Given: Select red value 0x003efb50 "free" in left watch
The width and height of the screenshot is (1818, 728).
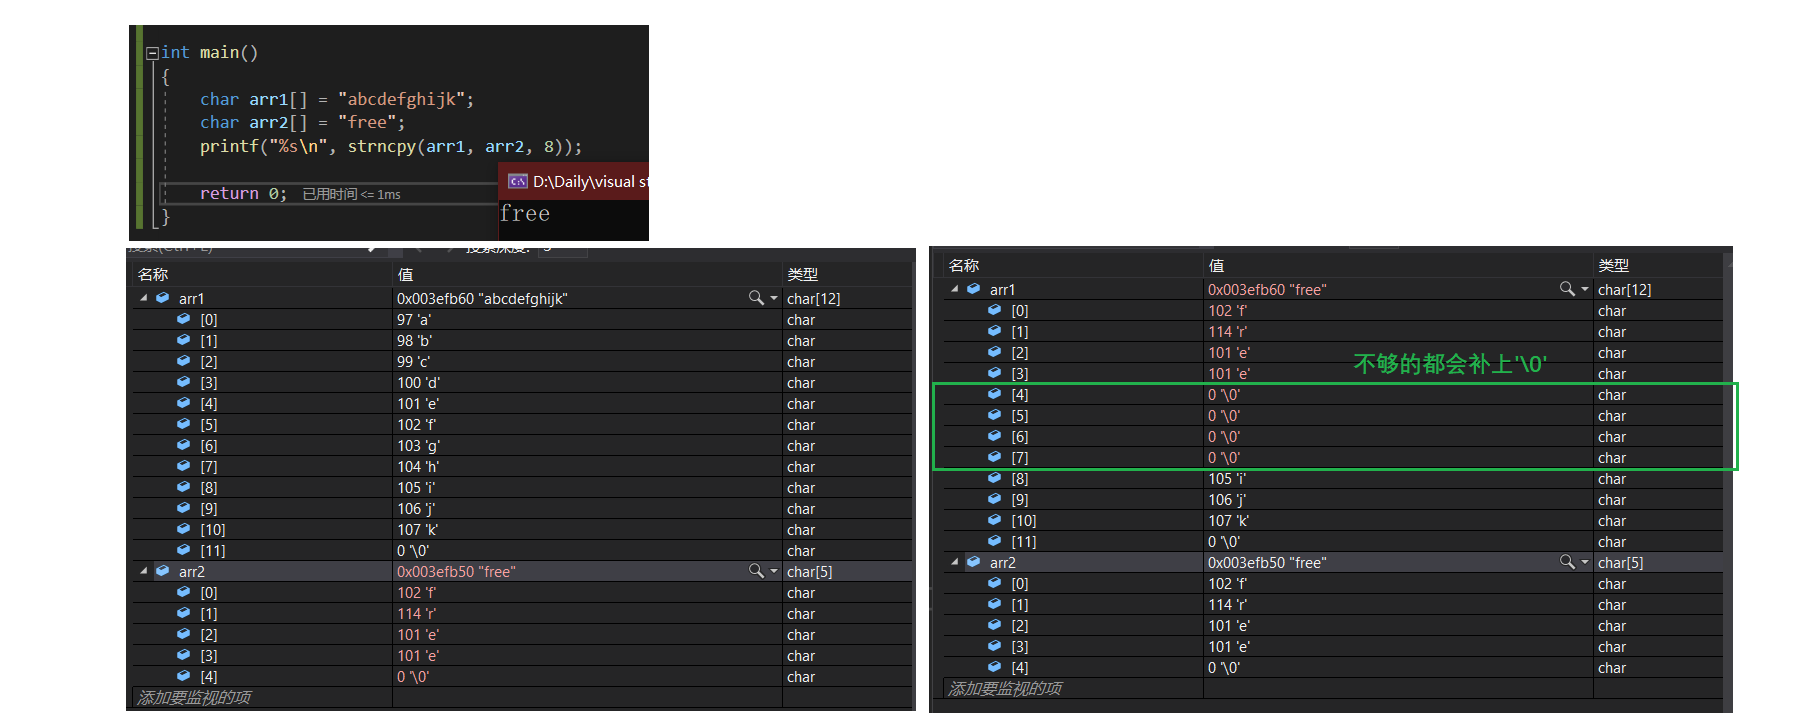Looking at the screenshot, I should [x=456, y=571].
